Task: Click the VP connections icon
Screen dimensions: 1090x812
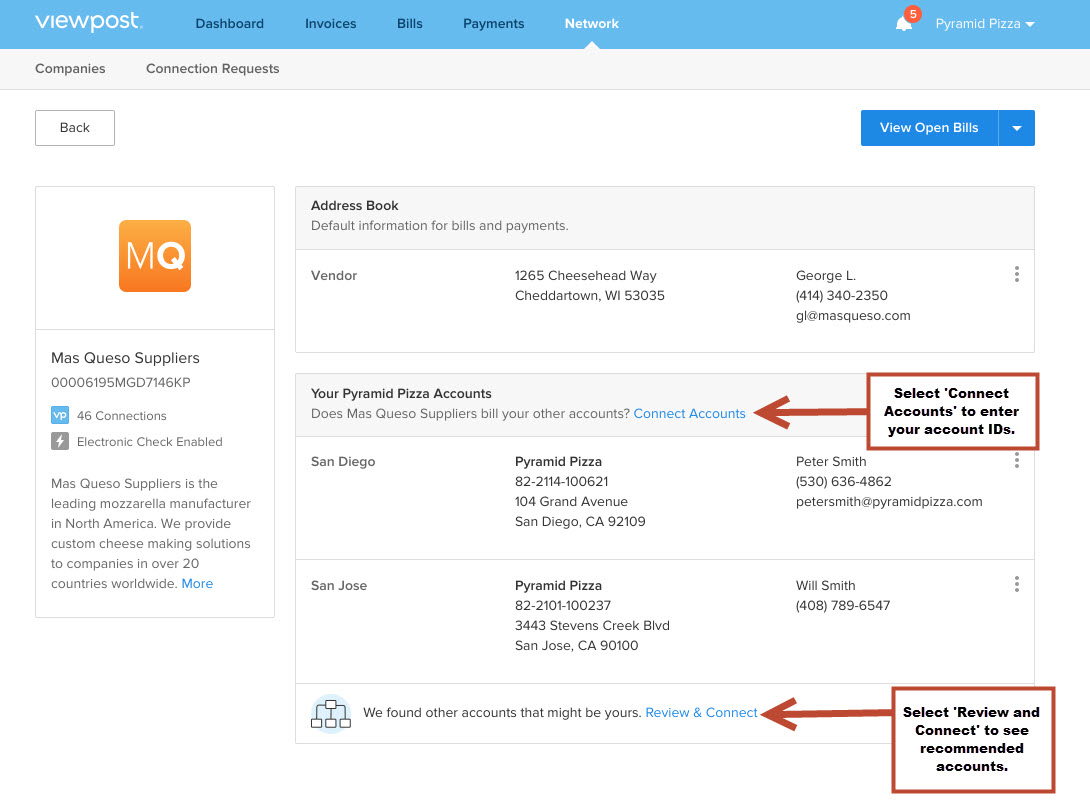Action: coord(60,415)
